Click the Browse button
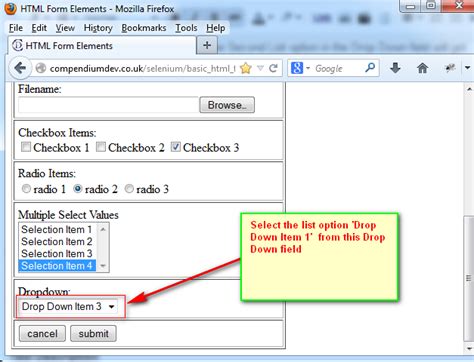 [x=227, y=105]
